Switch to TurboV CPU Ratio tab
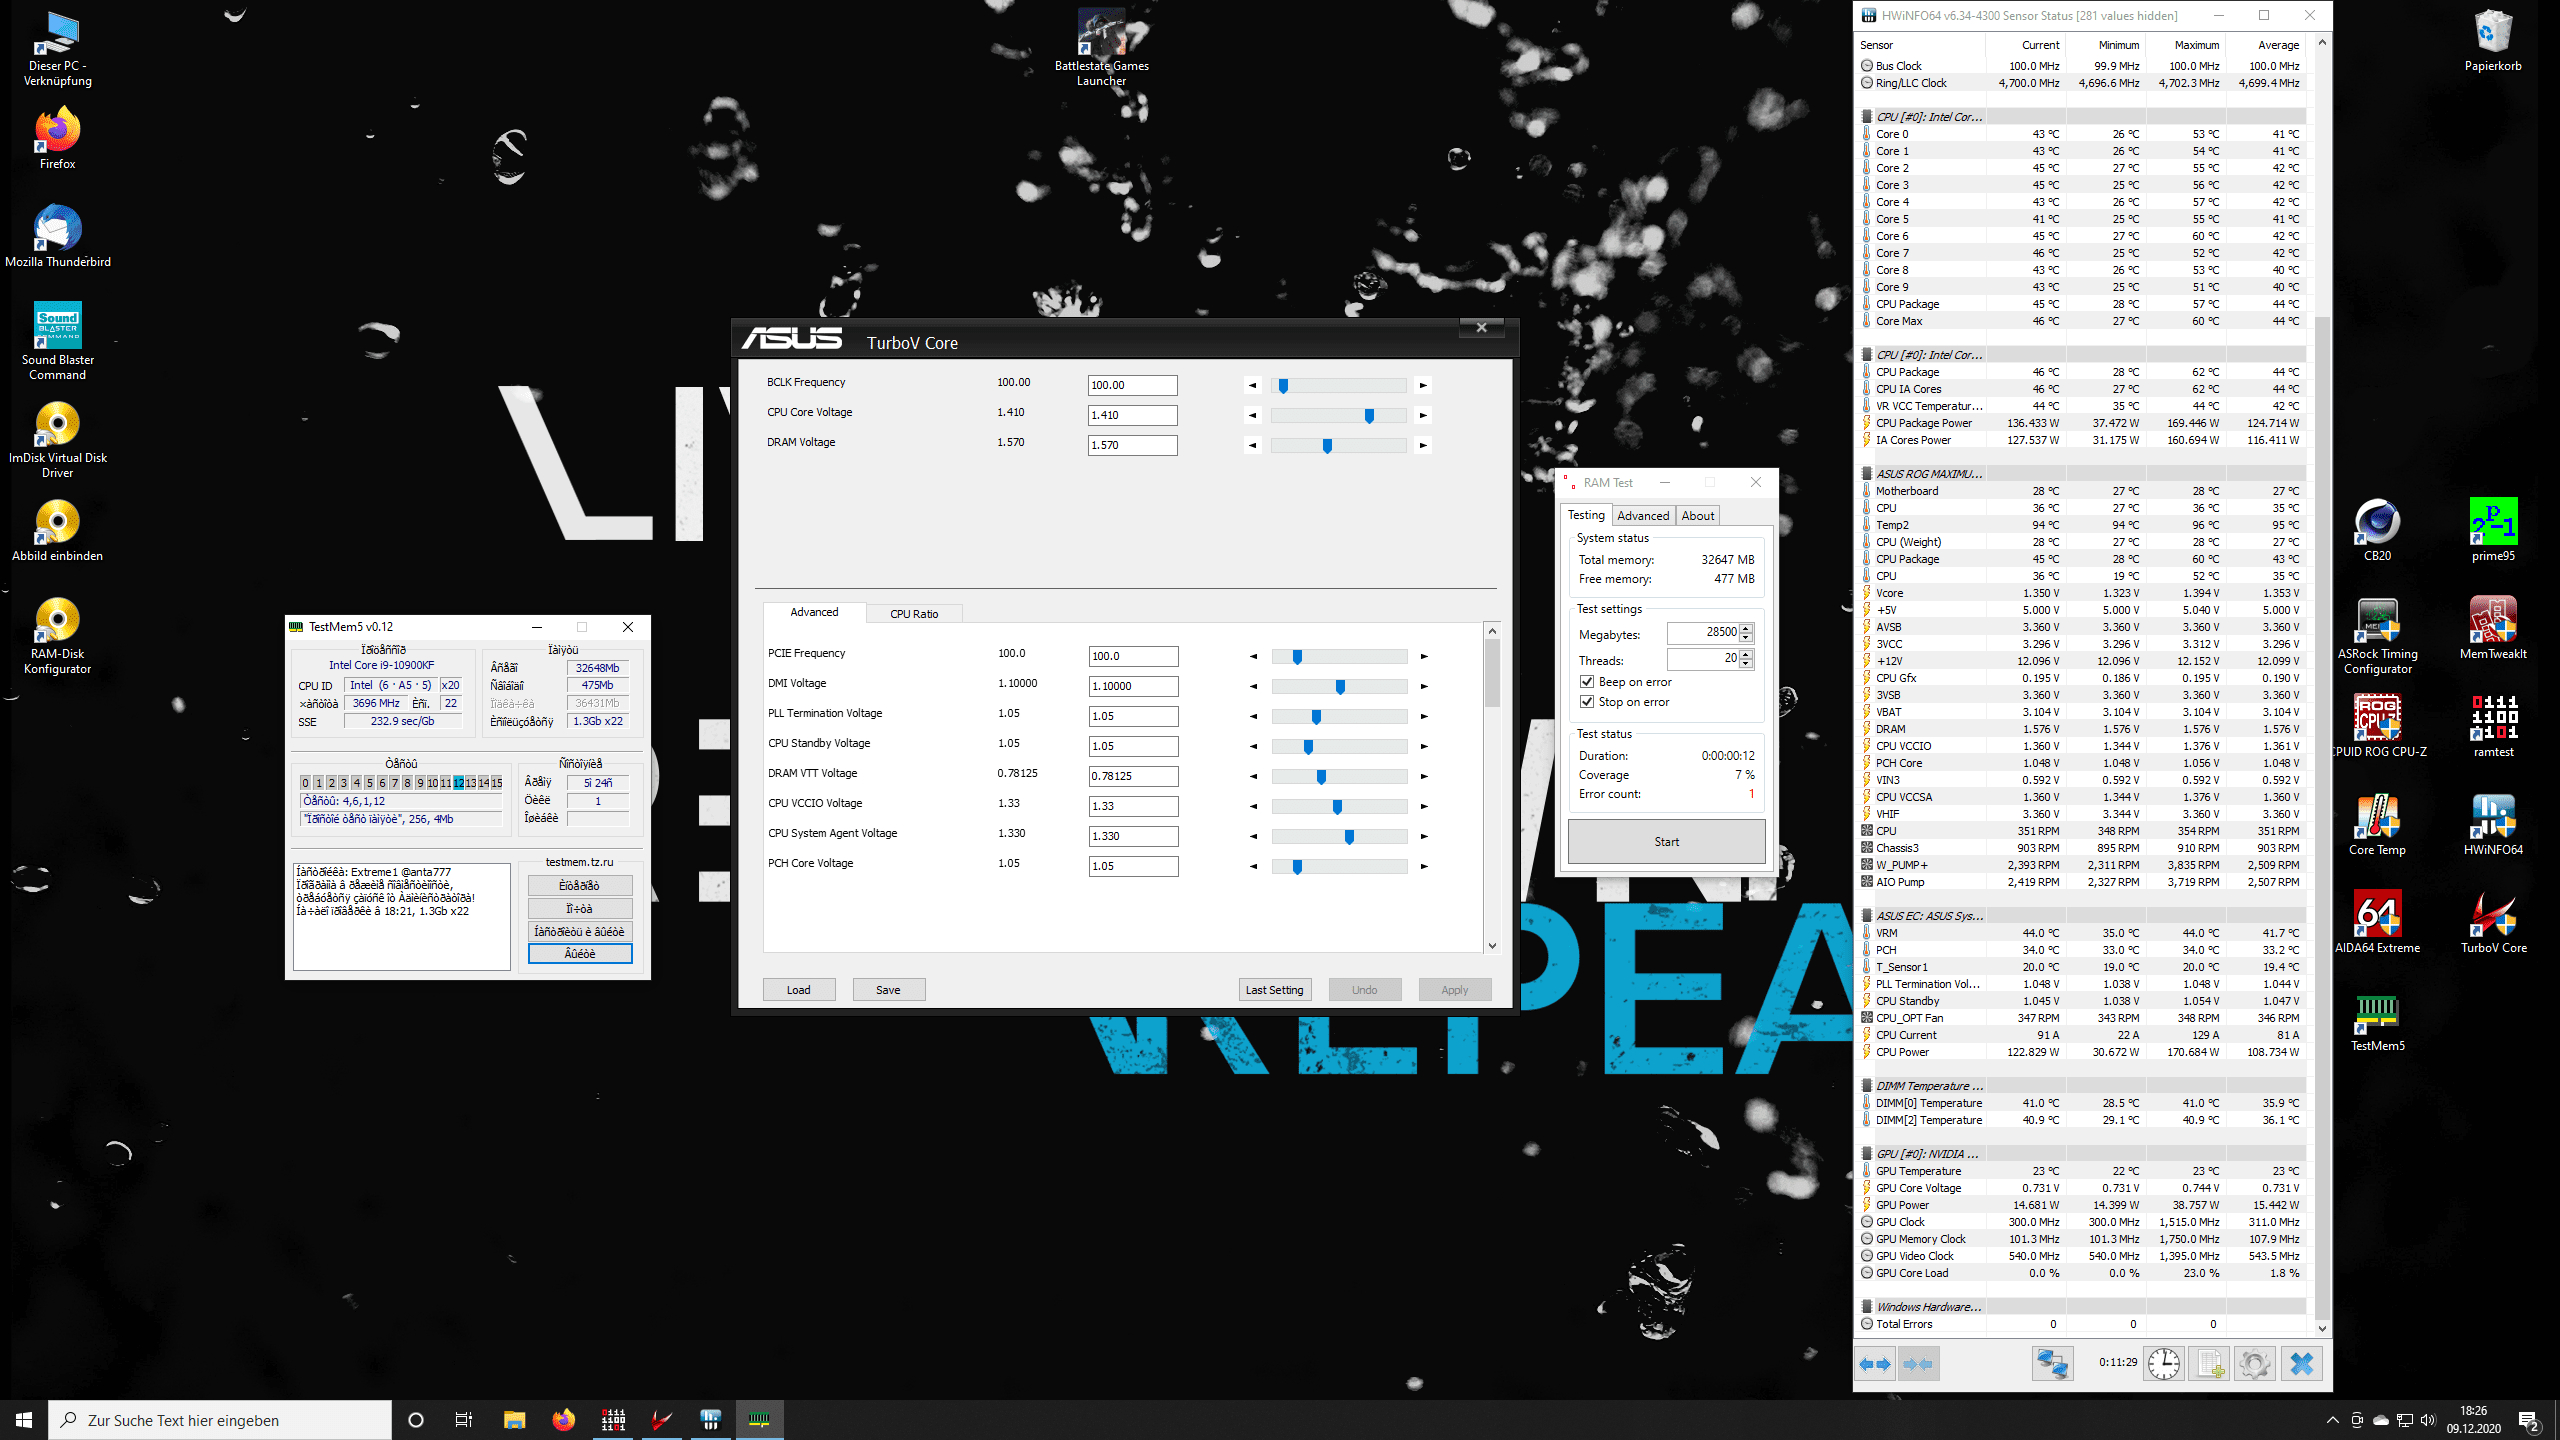 point(914,613)
